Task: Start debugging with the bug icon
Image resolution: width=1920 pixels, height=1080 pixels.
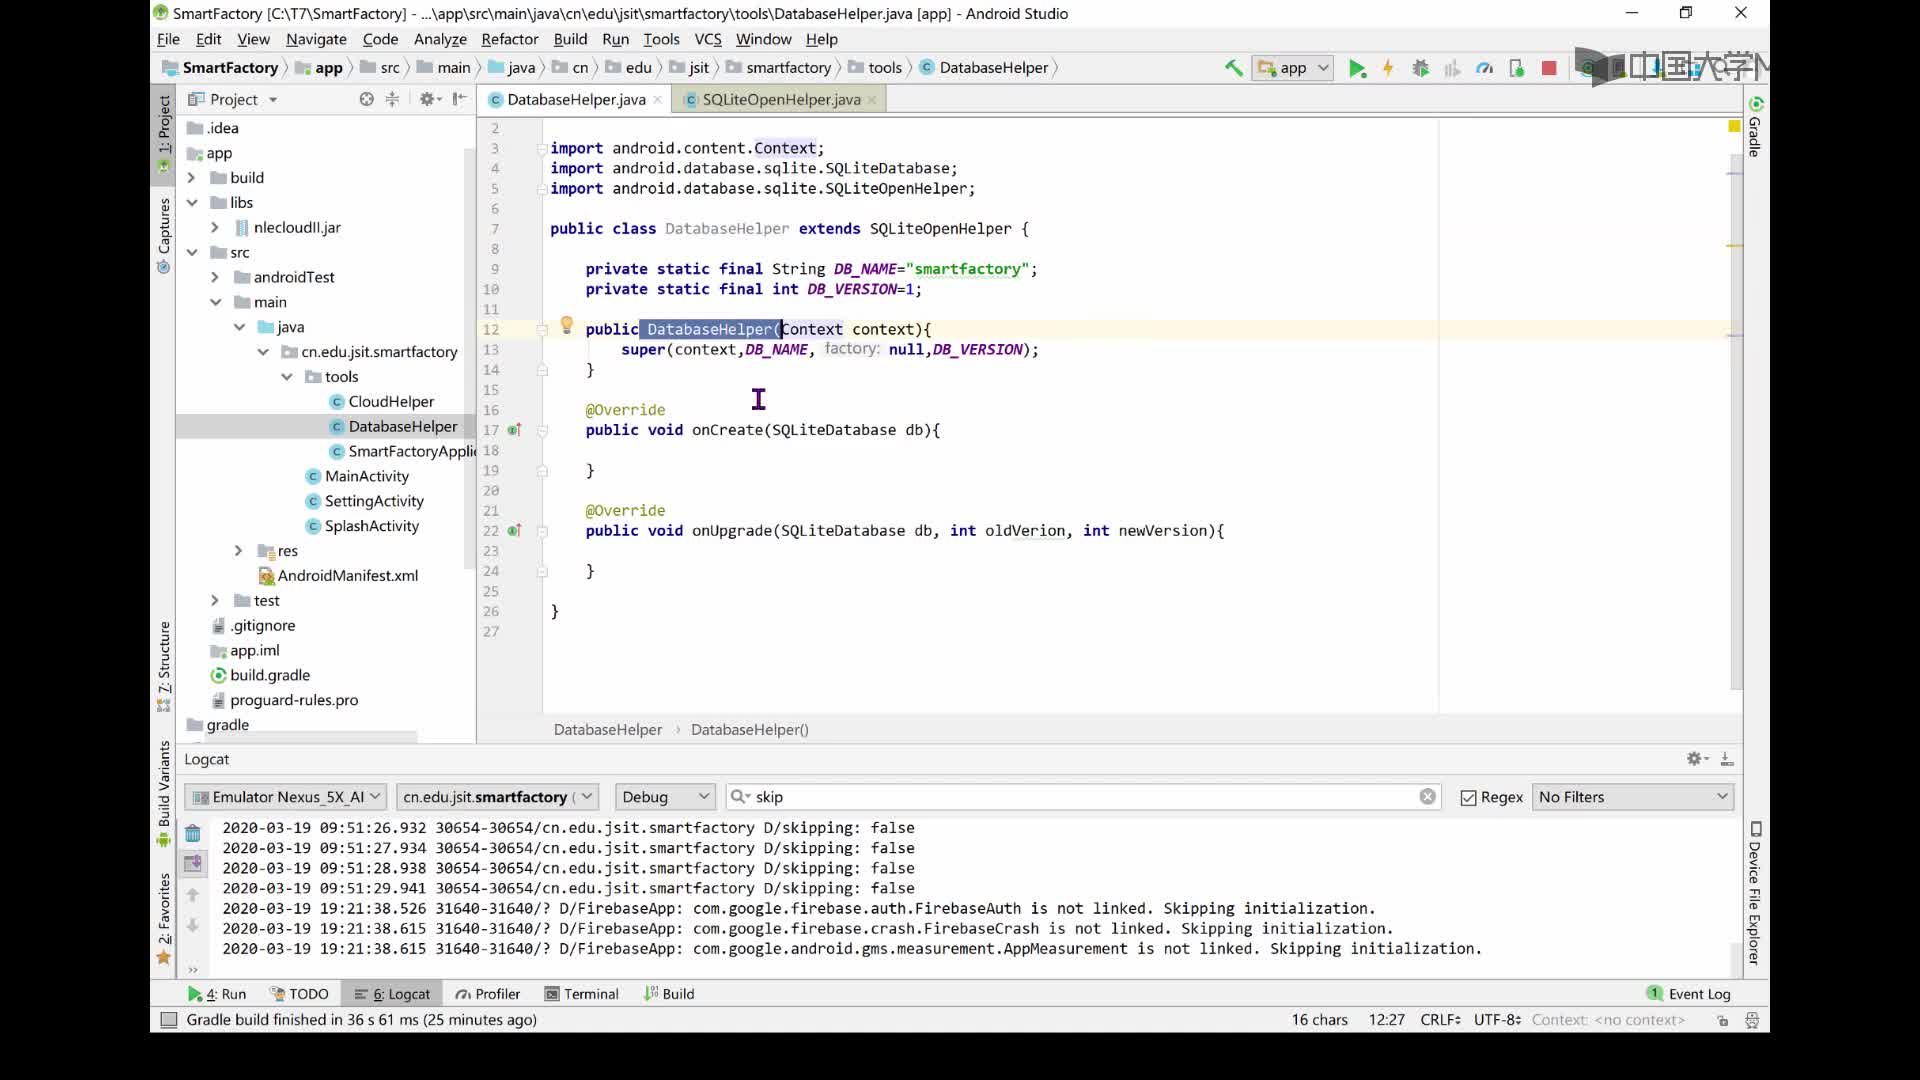Action: point(1420,68)
